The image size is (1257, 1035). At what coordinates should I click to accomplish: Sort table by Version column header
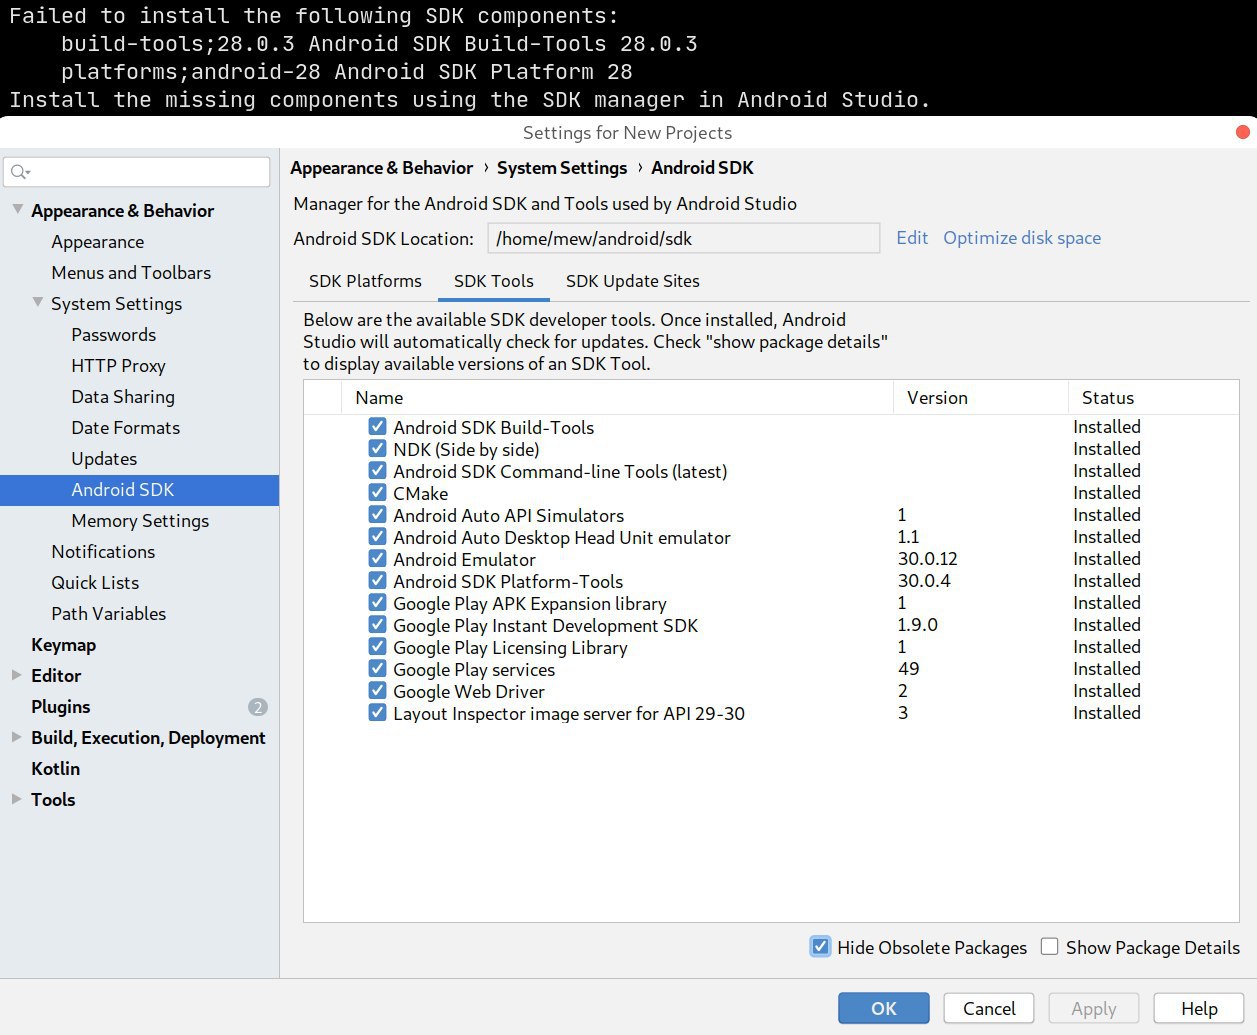[x=981, y=397]
